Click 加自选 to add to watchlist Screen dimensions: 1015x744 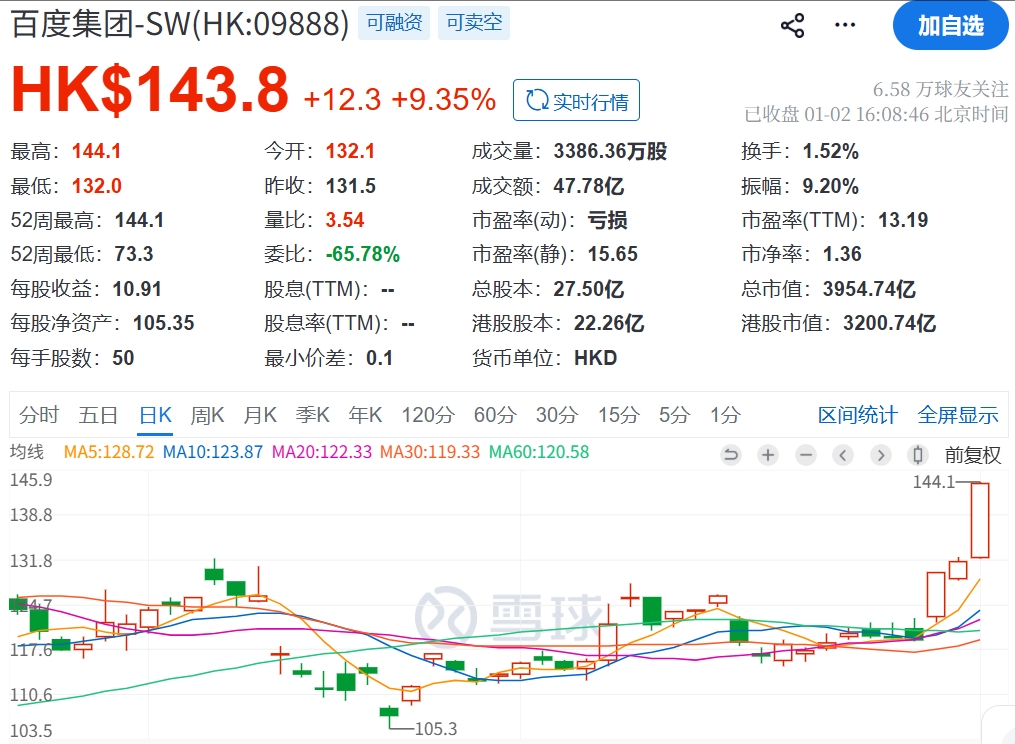coord(950,26)
